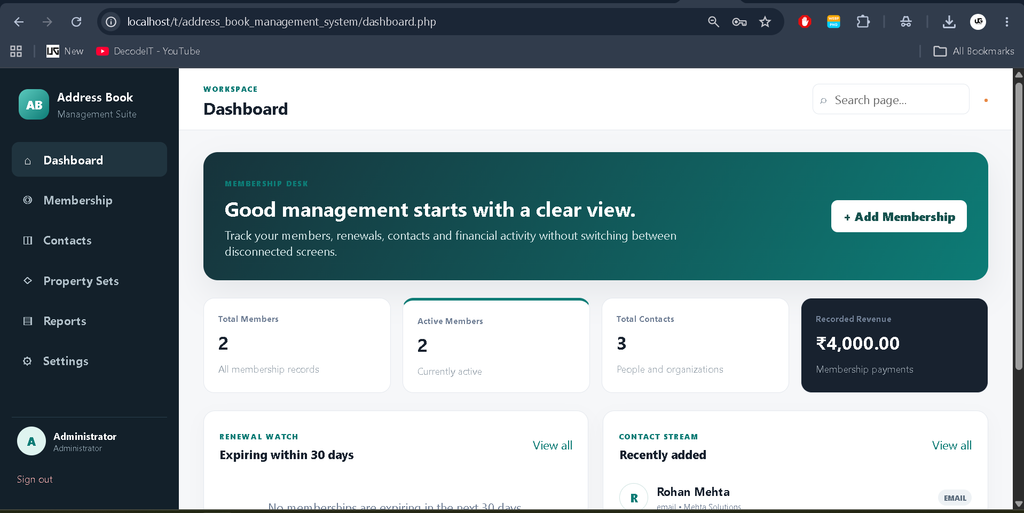This screenshot has width=1024, height=513.
Task: Click the + Add Membership button
Action: point(899,217)
